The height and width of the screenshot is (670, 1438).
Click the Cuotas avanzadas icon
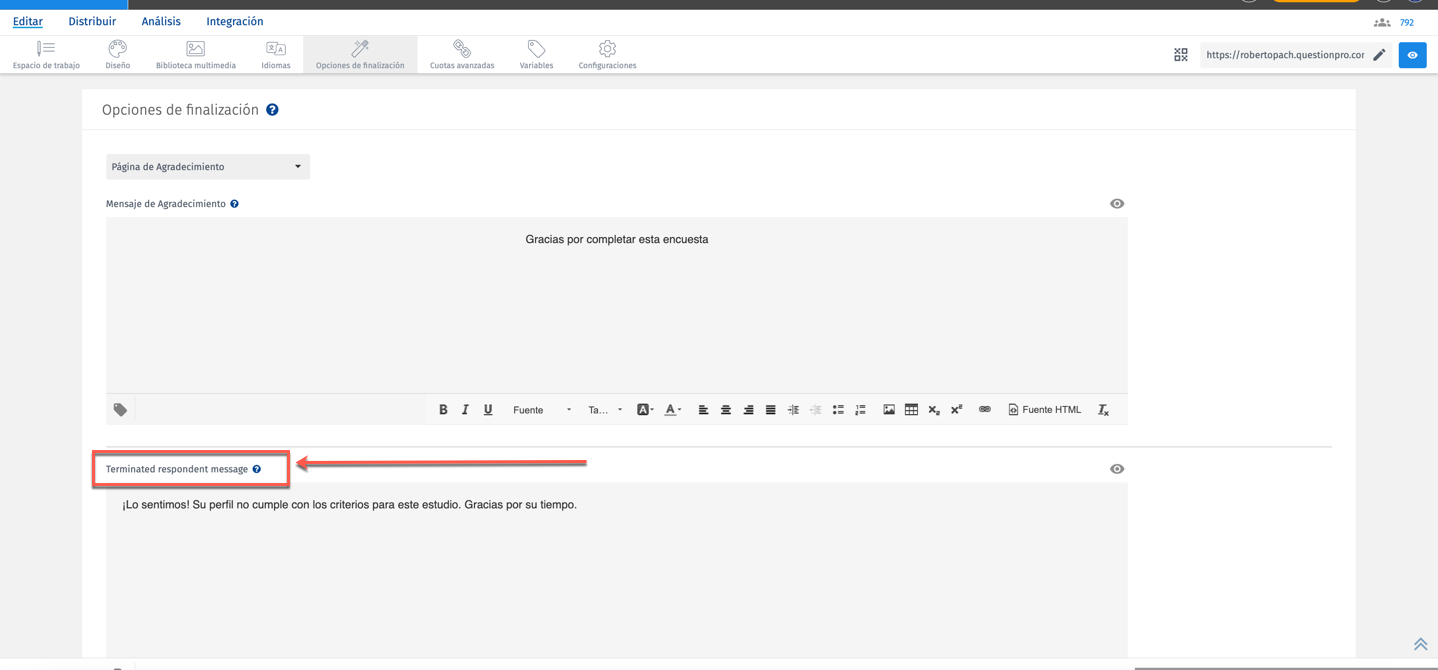tap(461, 53)
